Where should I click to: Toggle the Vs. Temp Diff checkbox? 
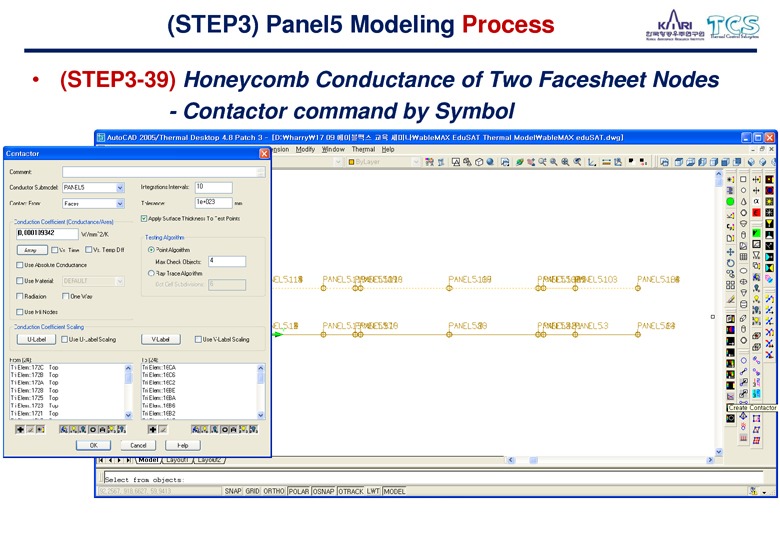pyautogui.click(x=89, y=250)
